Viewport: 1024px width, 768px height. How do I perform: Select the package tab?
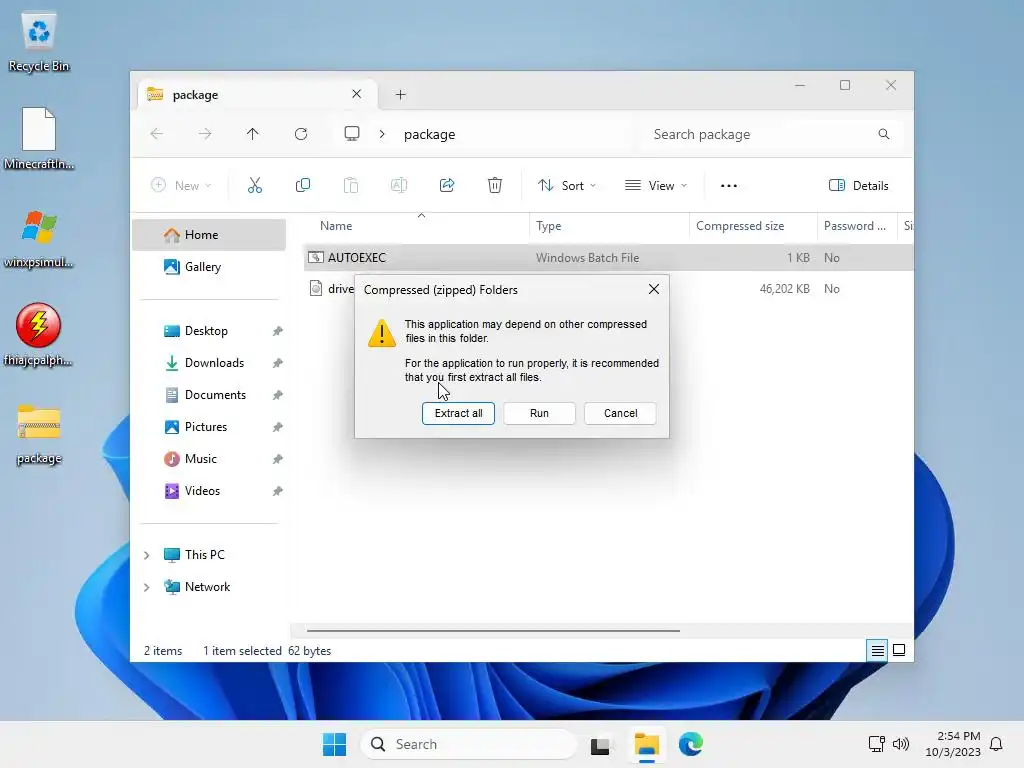click(257, 95)
